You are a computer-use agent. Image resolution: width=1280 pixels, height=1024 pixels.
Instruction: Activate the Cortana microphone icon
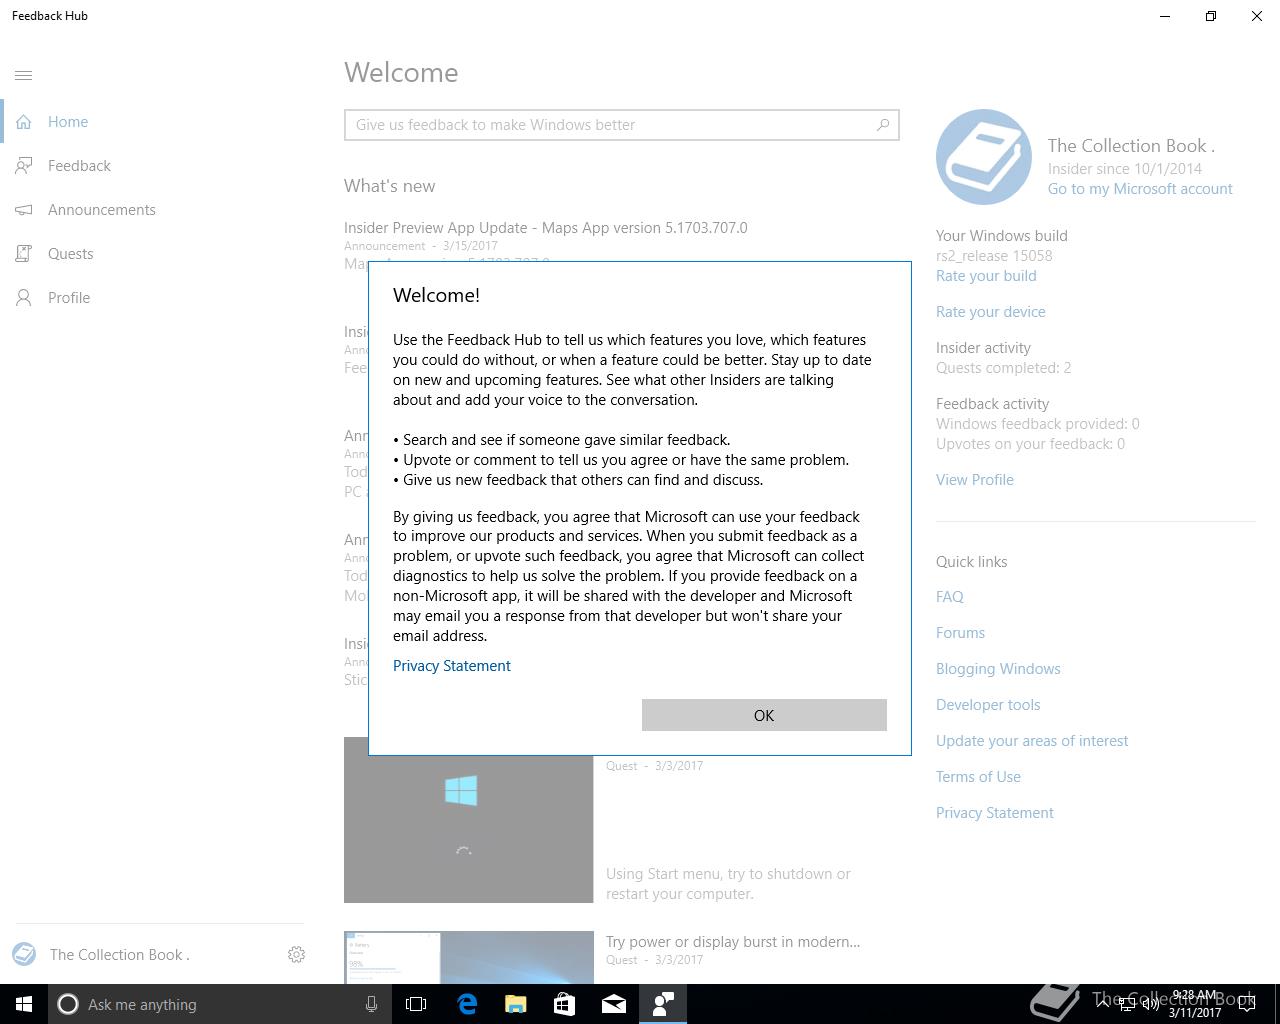[x=371, y=1004]
